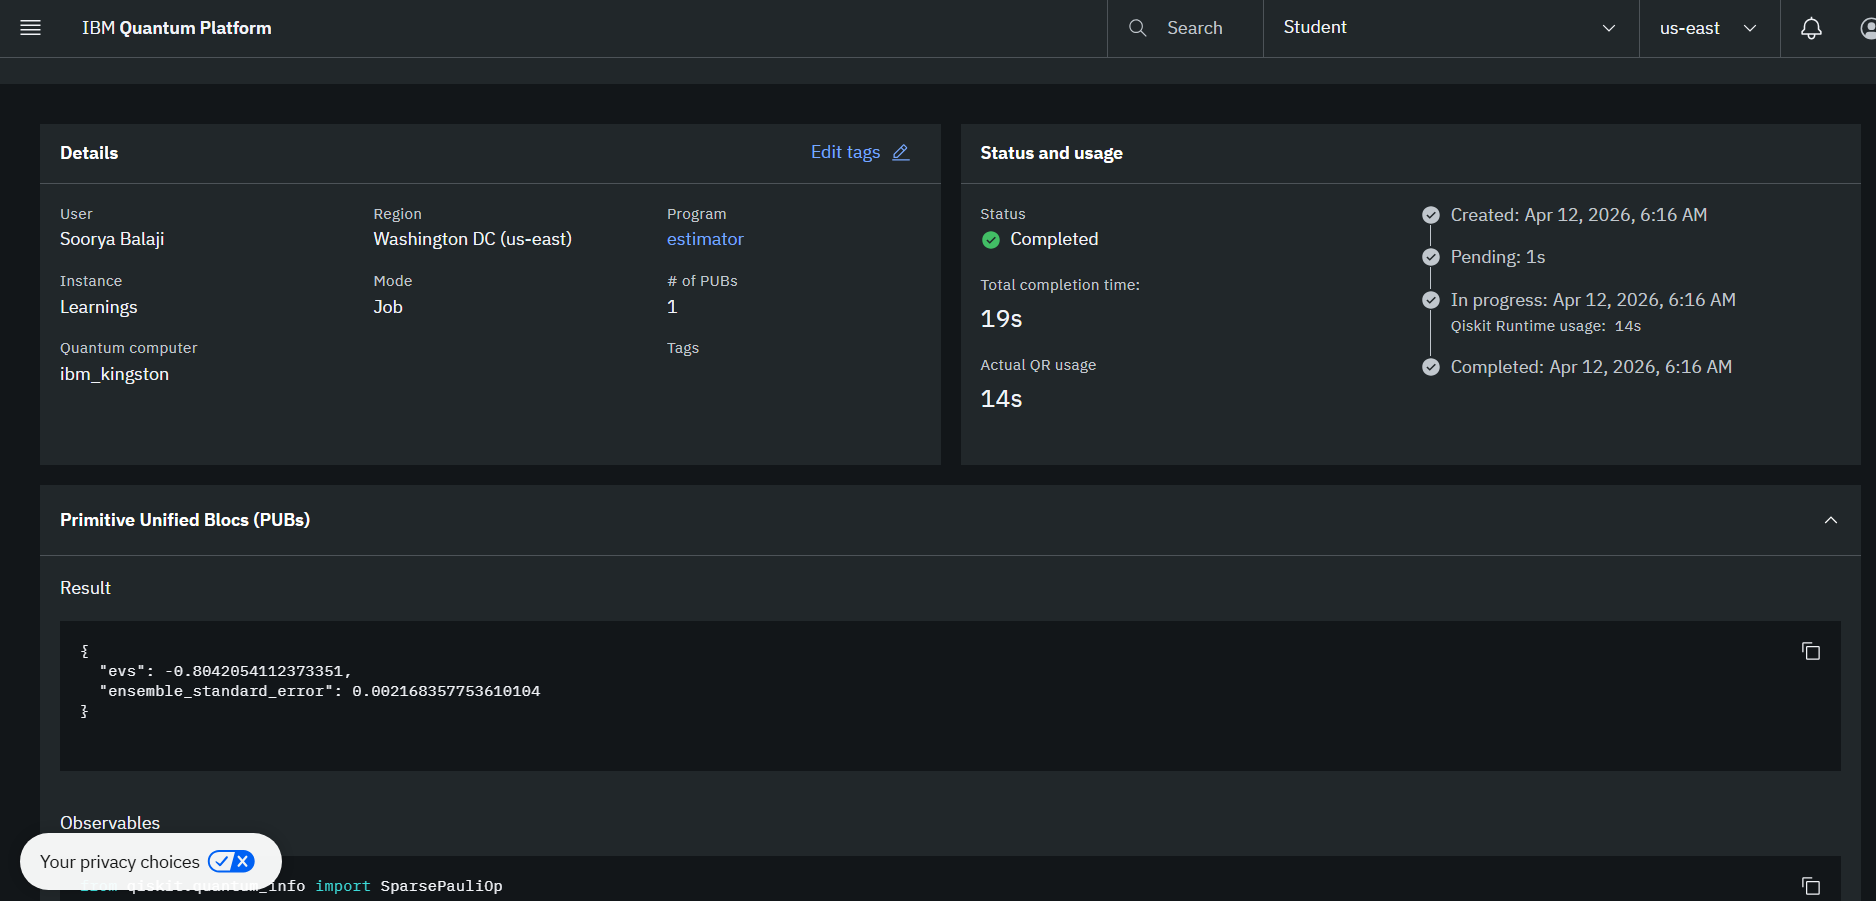Toggle the privacy choices switch
Screen dimensions: 1876x901
pyautogui.click(x=231, y=861)
